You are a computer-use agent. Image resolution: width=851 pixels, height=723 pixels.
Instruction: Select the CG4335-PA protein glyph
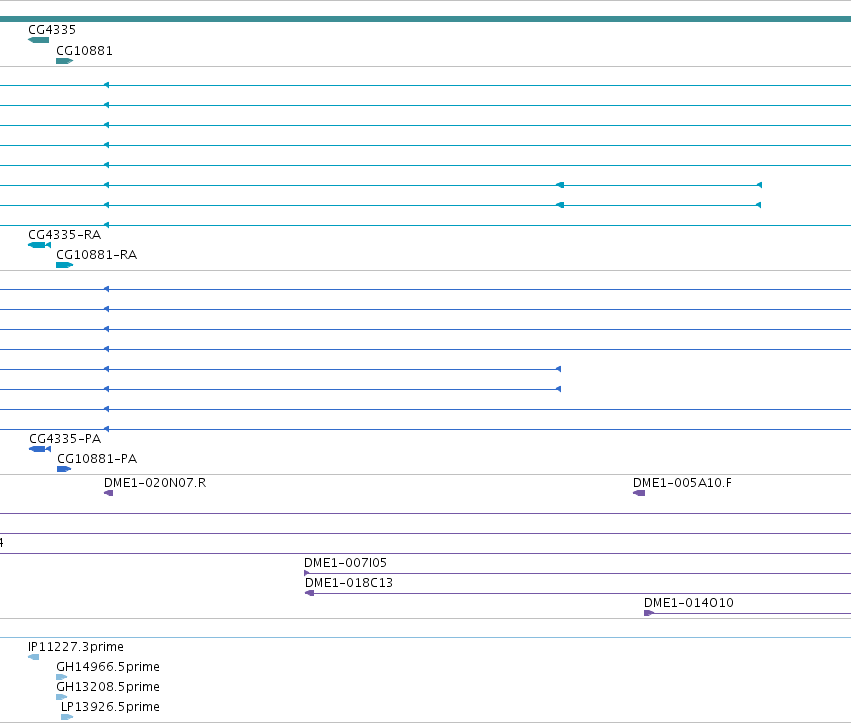[40, 449]
